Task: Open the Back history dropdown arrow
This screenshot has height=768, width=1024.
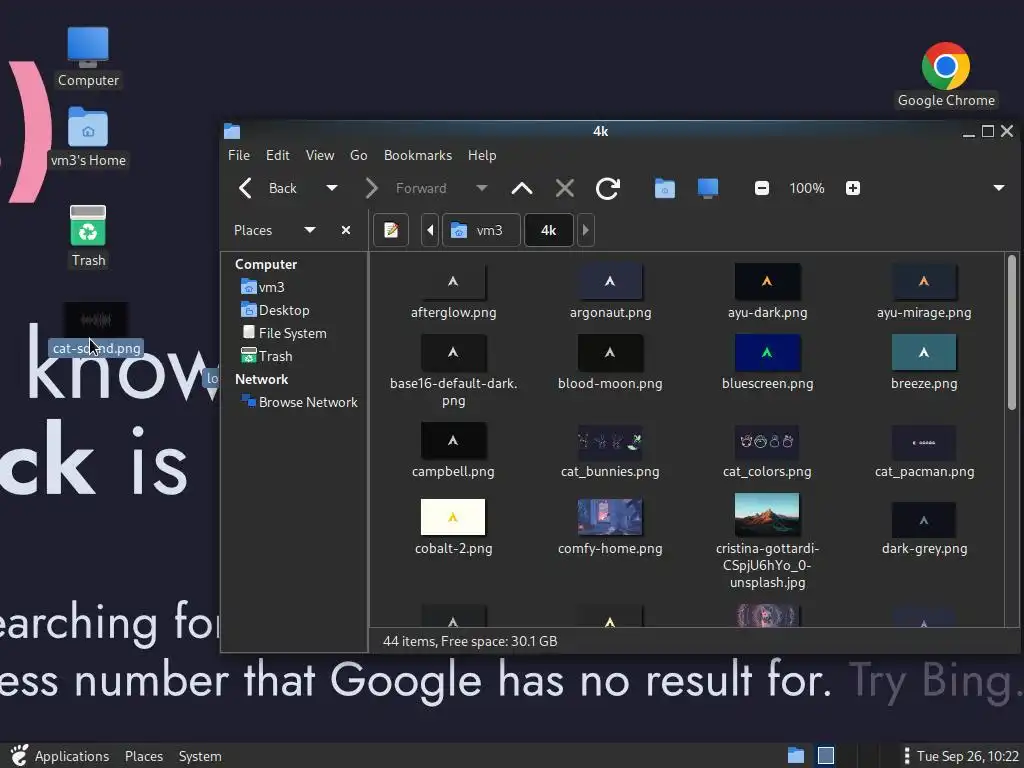Action: coord(332,188)
